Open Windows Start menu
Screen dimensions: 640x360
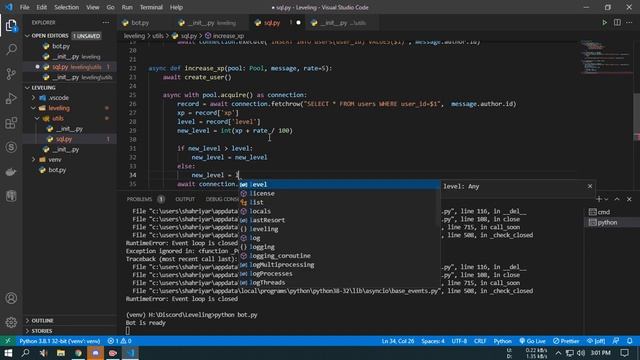(x=8, y=353)
